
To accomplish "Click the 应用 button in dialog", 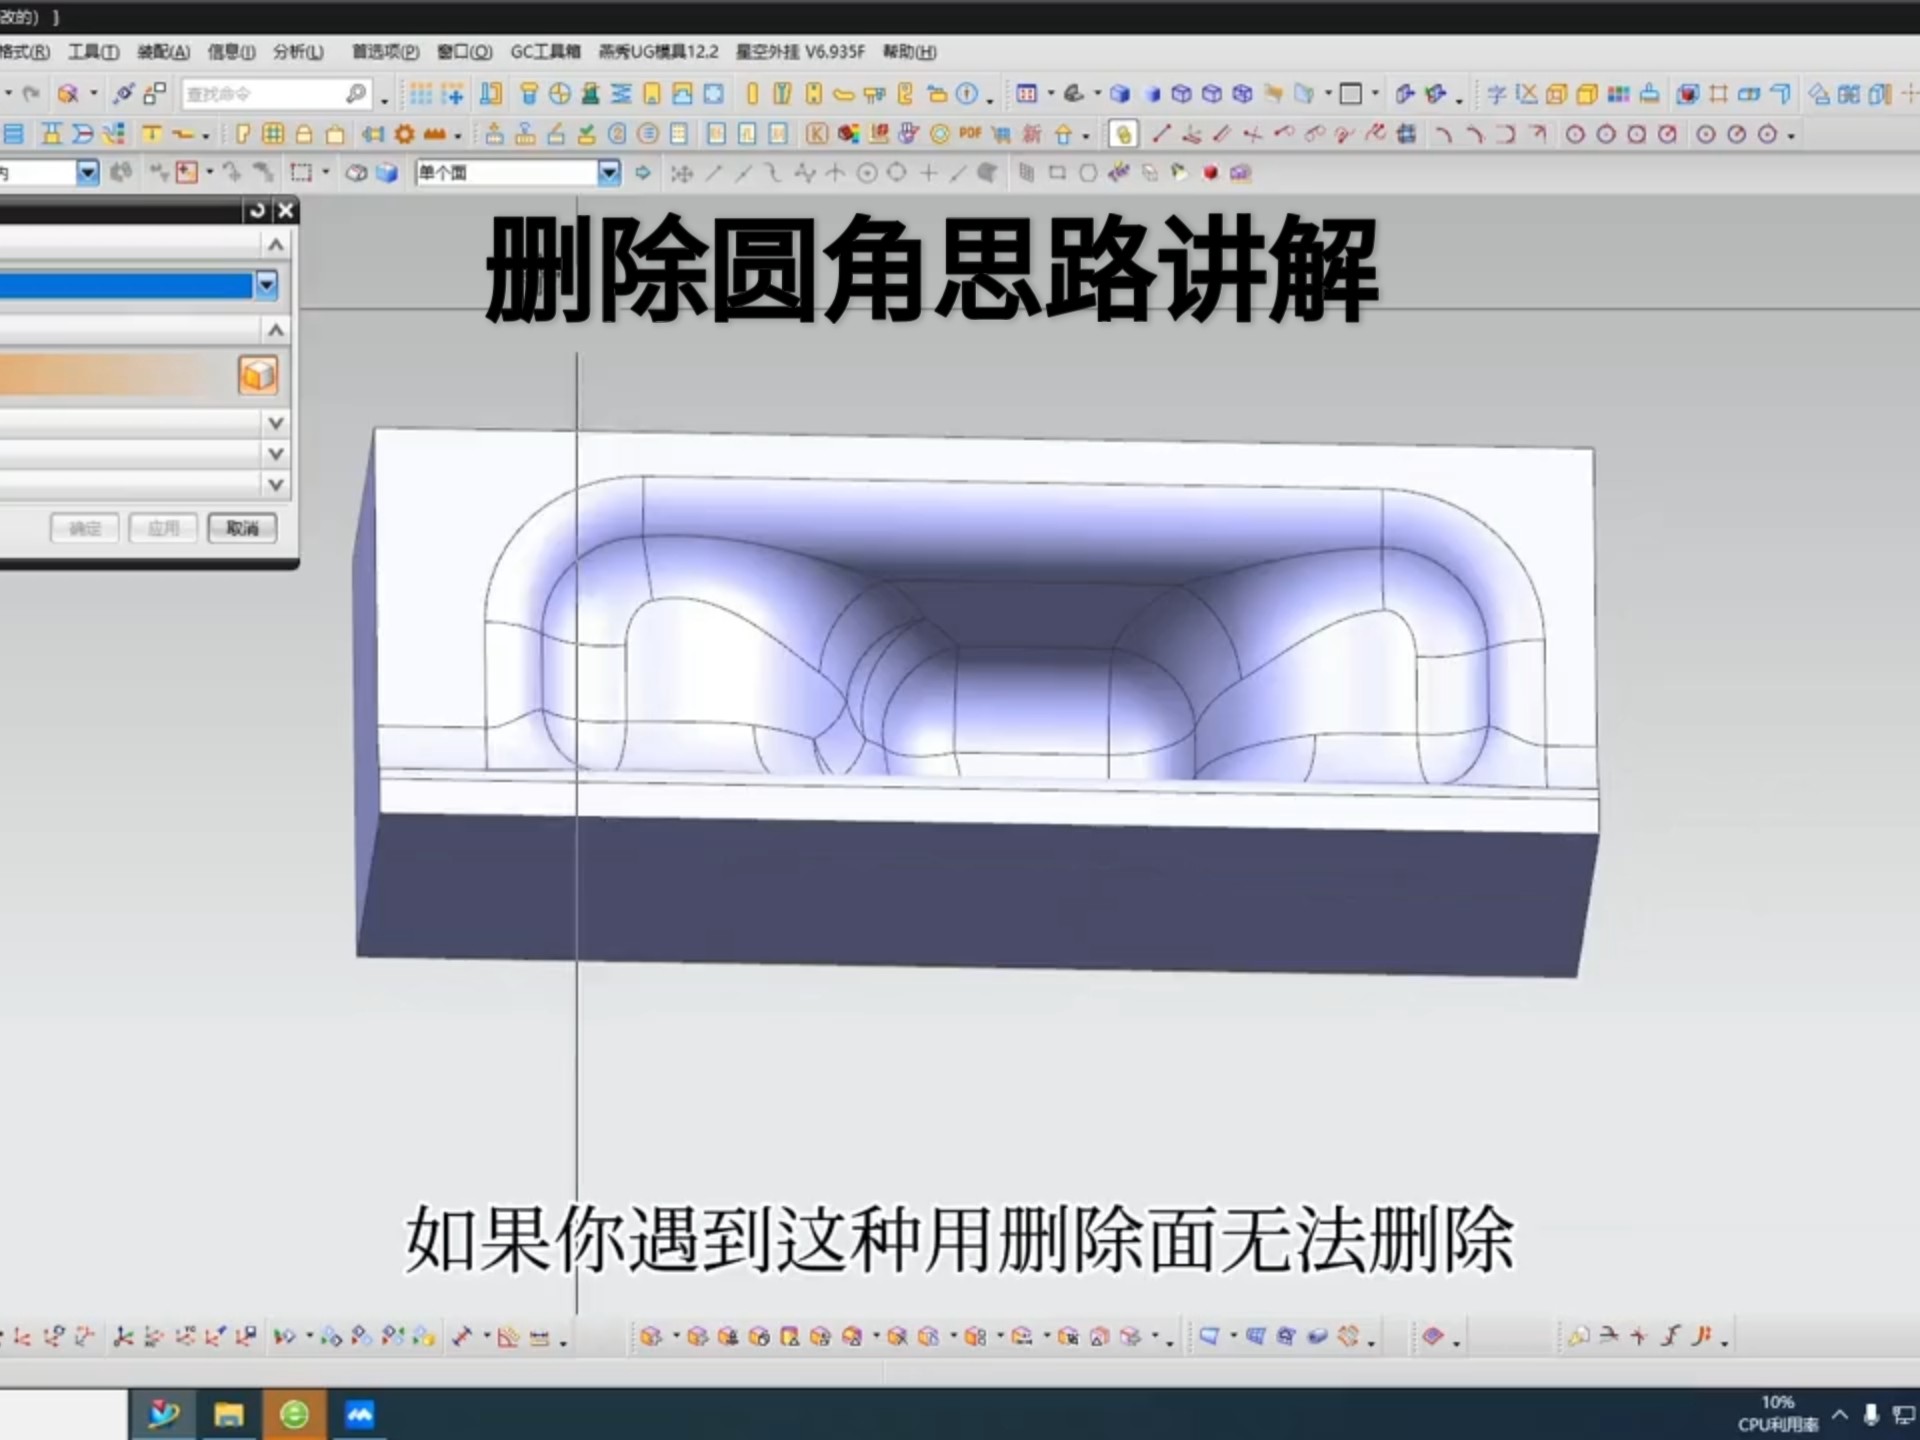I will [163, 528].
